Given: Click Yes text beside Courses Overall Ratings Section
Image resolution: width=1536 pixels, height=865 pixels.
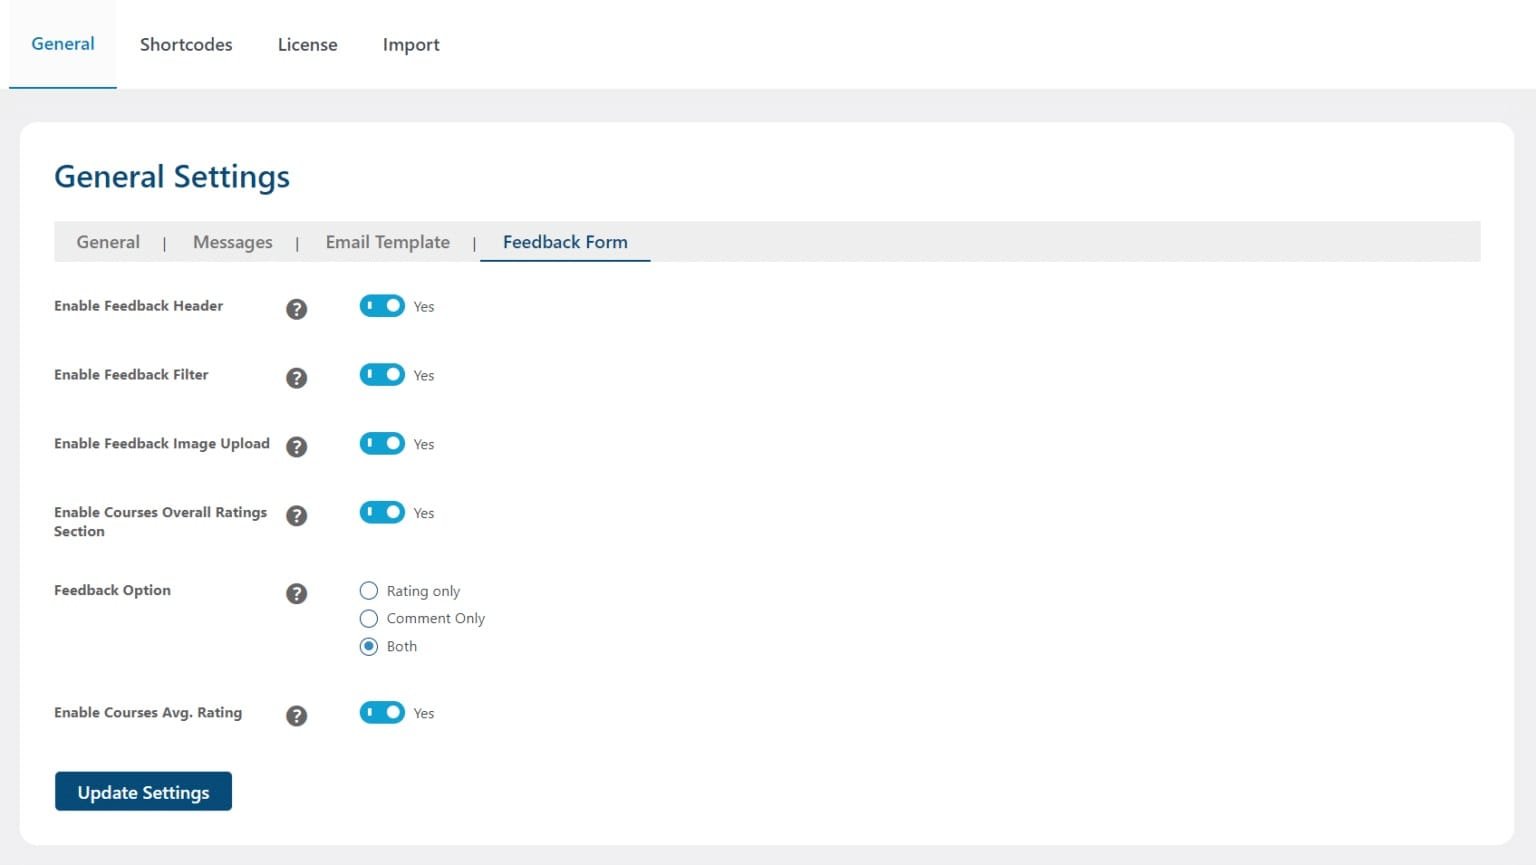Looking at the screenshot, I should [424, 514].
